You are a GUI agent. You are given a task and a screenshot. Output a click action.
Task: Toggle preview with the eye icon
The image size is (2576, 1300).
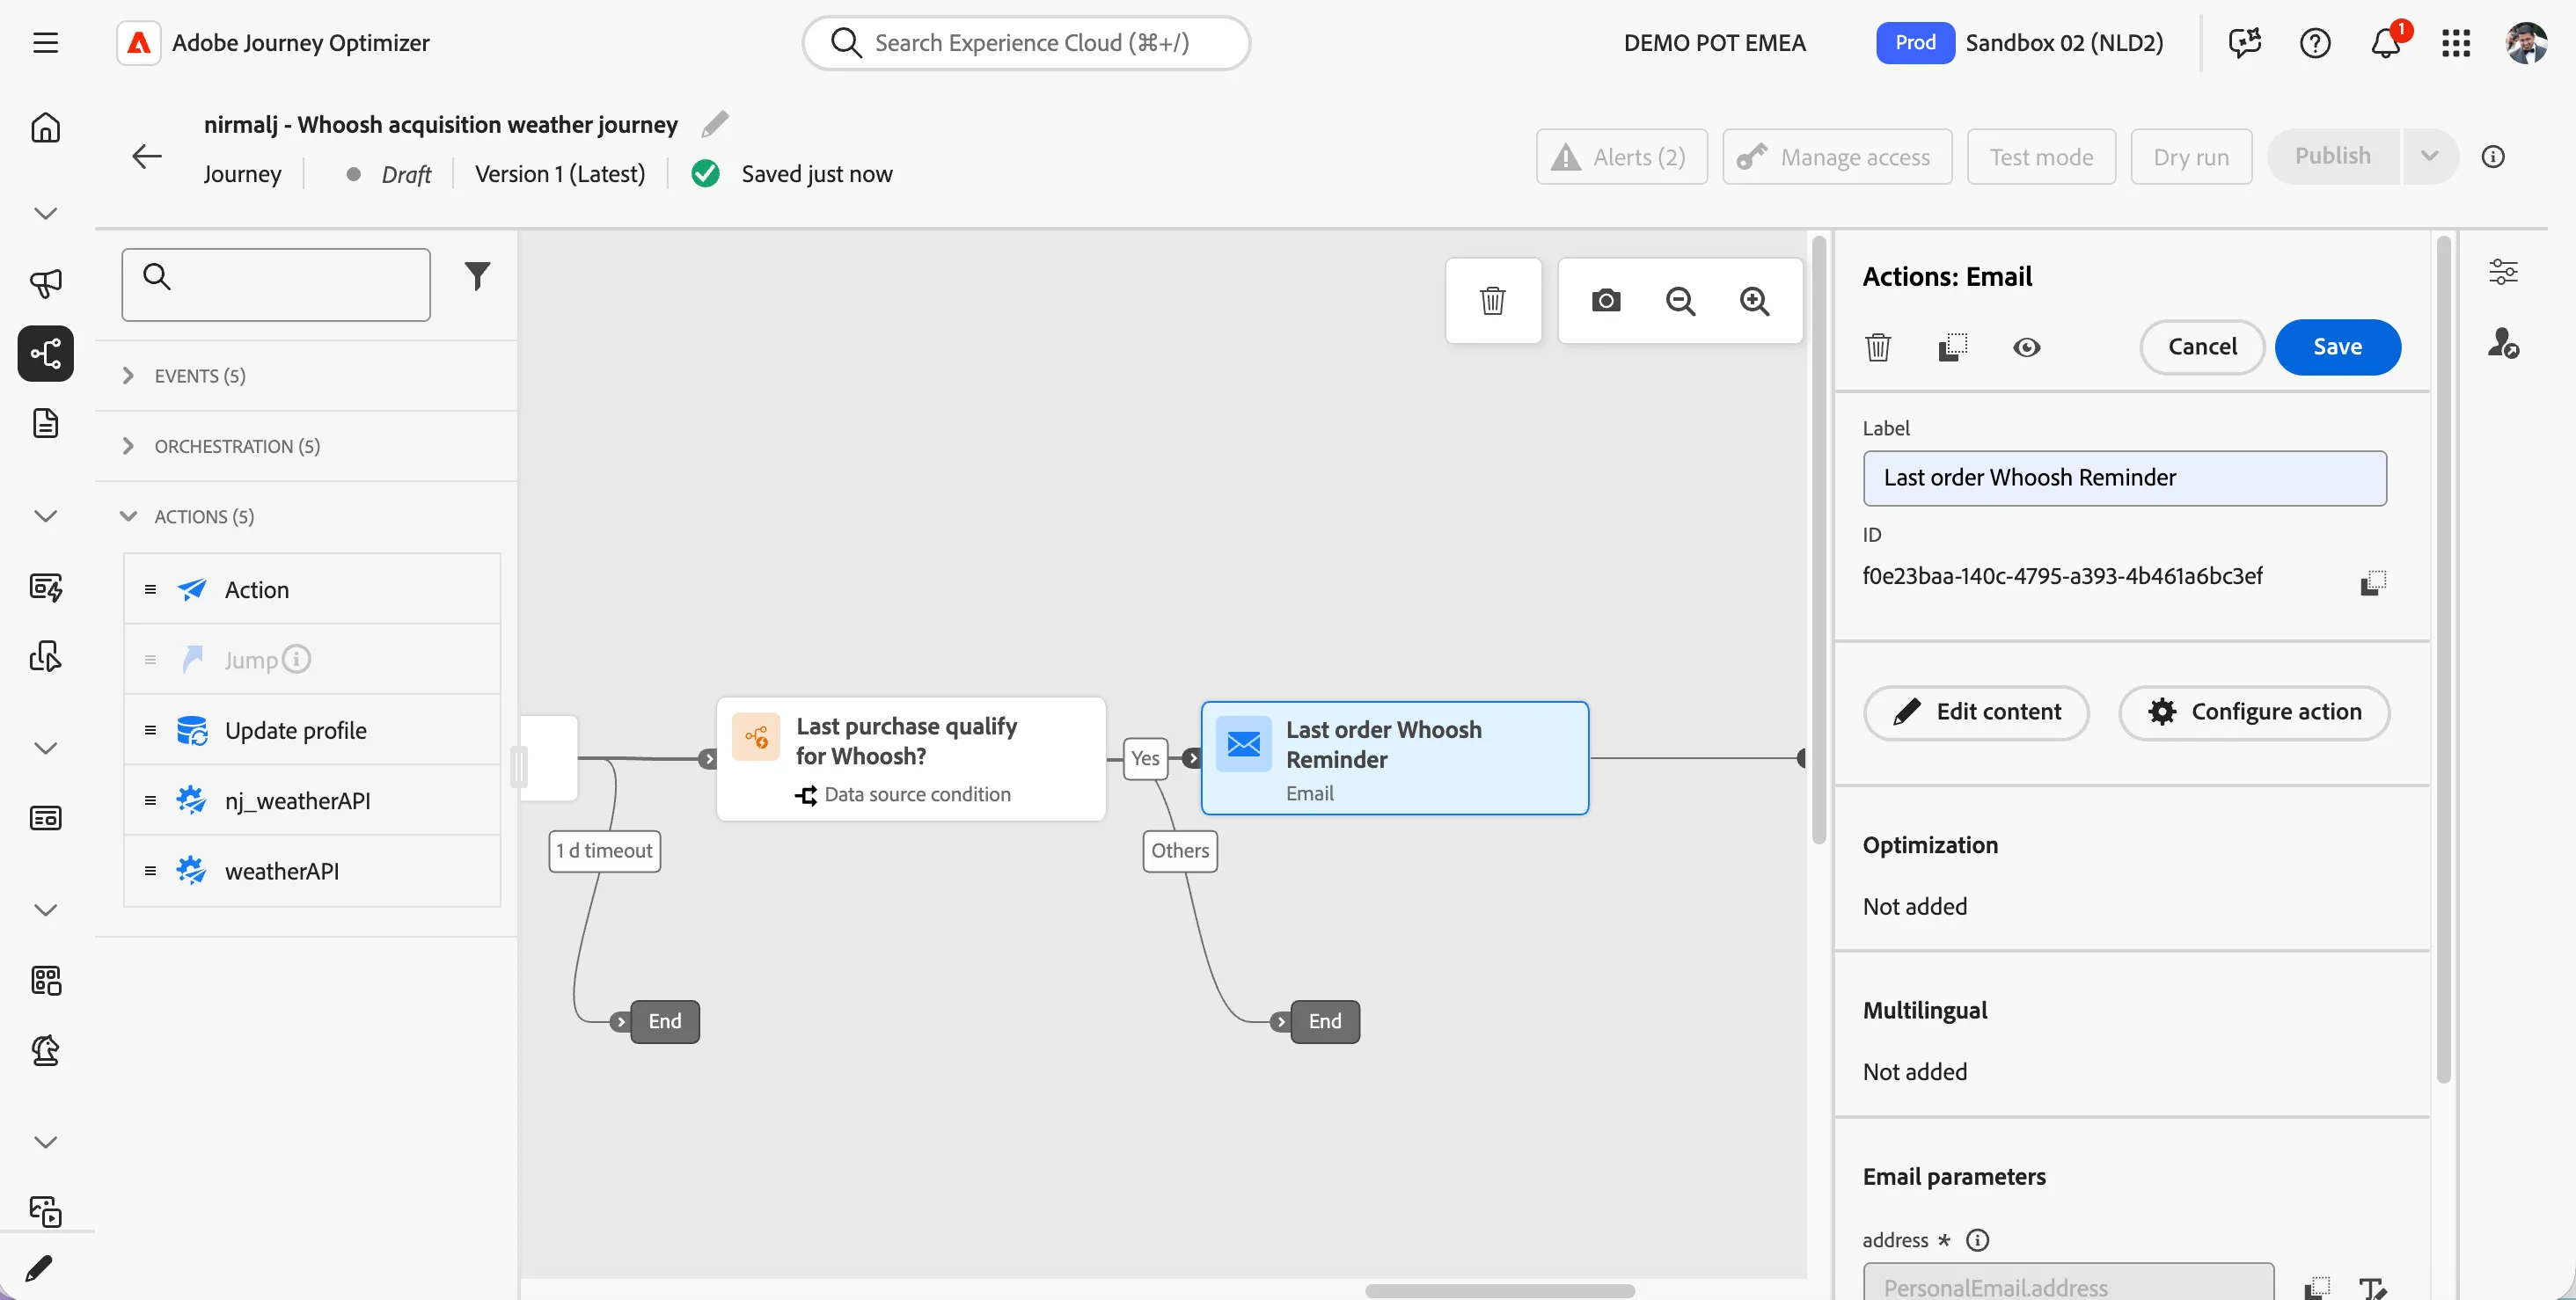click(x=2026, y=347)
